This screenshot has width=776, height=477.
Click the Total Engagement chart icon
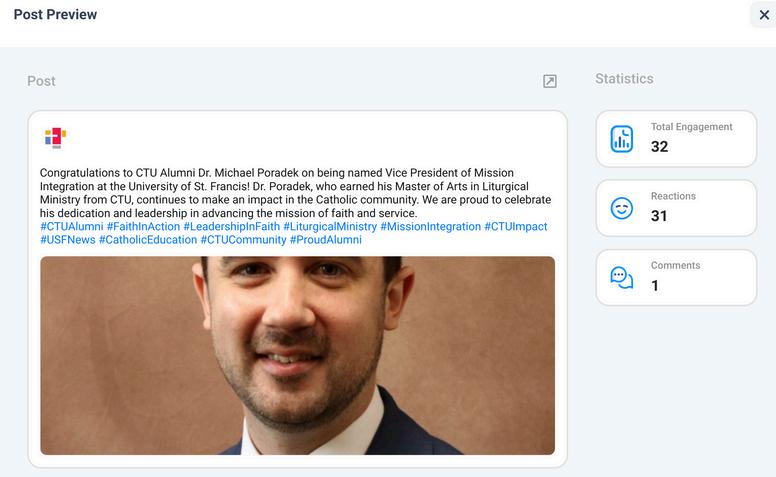coord(622,139)
